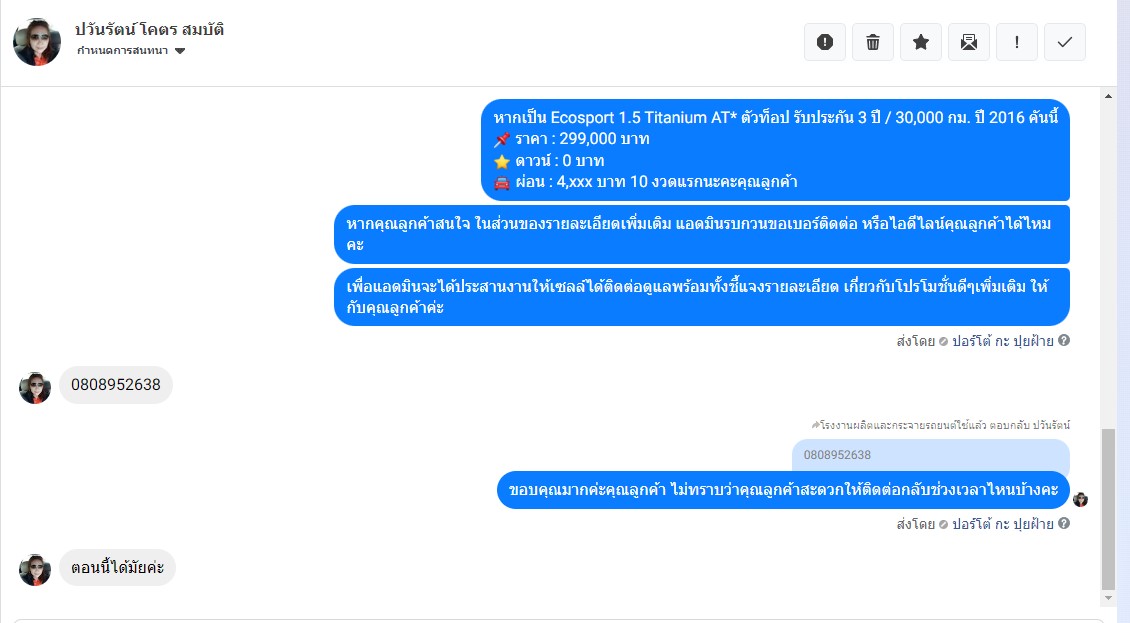1130x623 pixels.
Task: Delete conversation using the trash icon
Action: (x=873, y=42)
